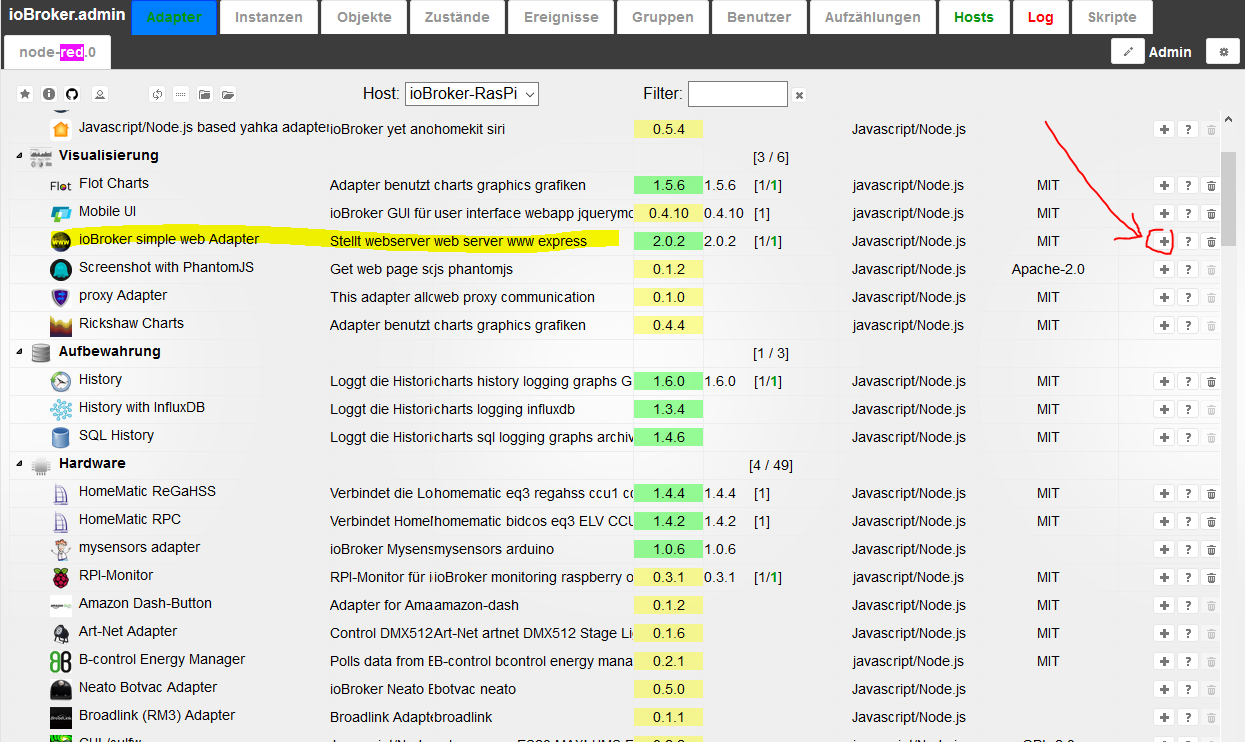Click the info toolbar icon
The width and height of the screenshot is (1246, 742).
[49, 94]
